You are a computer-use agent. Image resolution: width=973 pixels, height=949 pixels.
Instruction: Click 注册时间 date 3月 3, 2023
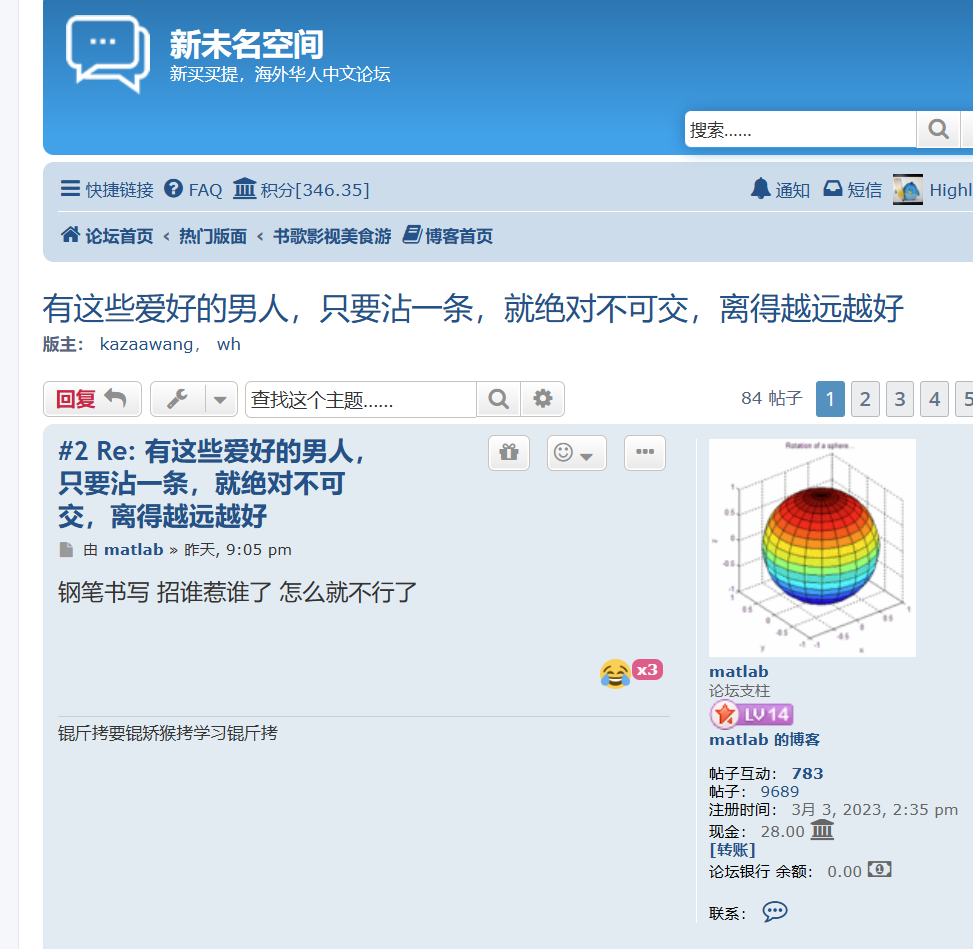(x=874, y=810)
